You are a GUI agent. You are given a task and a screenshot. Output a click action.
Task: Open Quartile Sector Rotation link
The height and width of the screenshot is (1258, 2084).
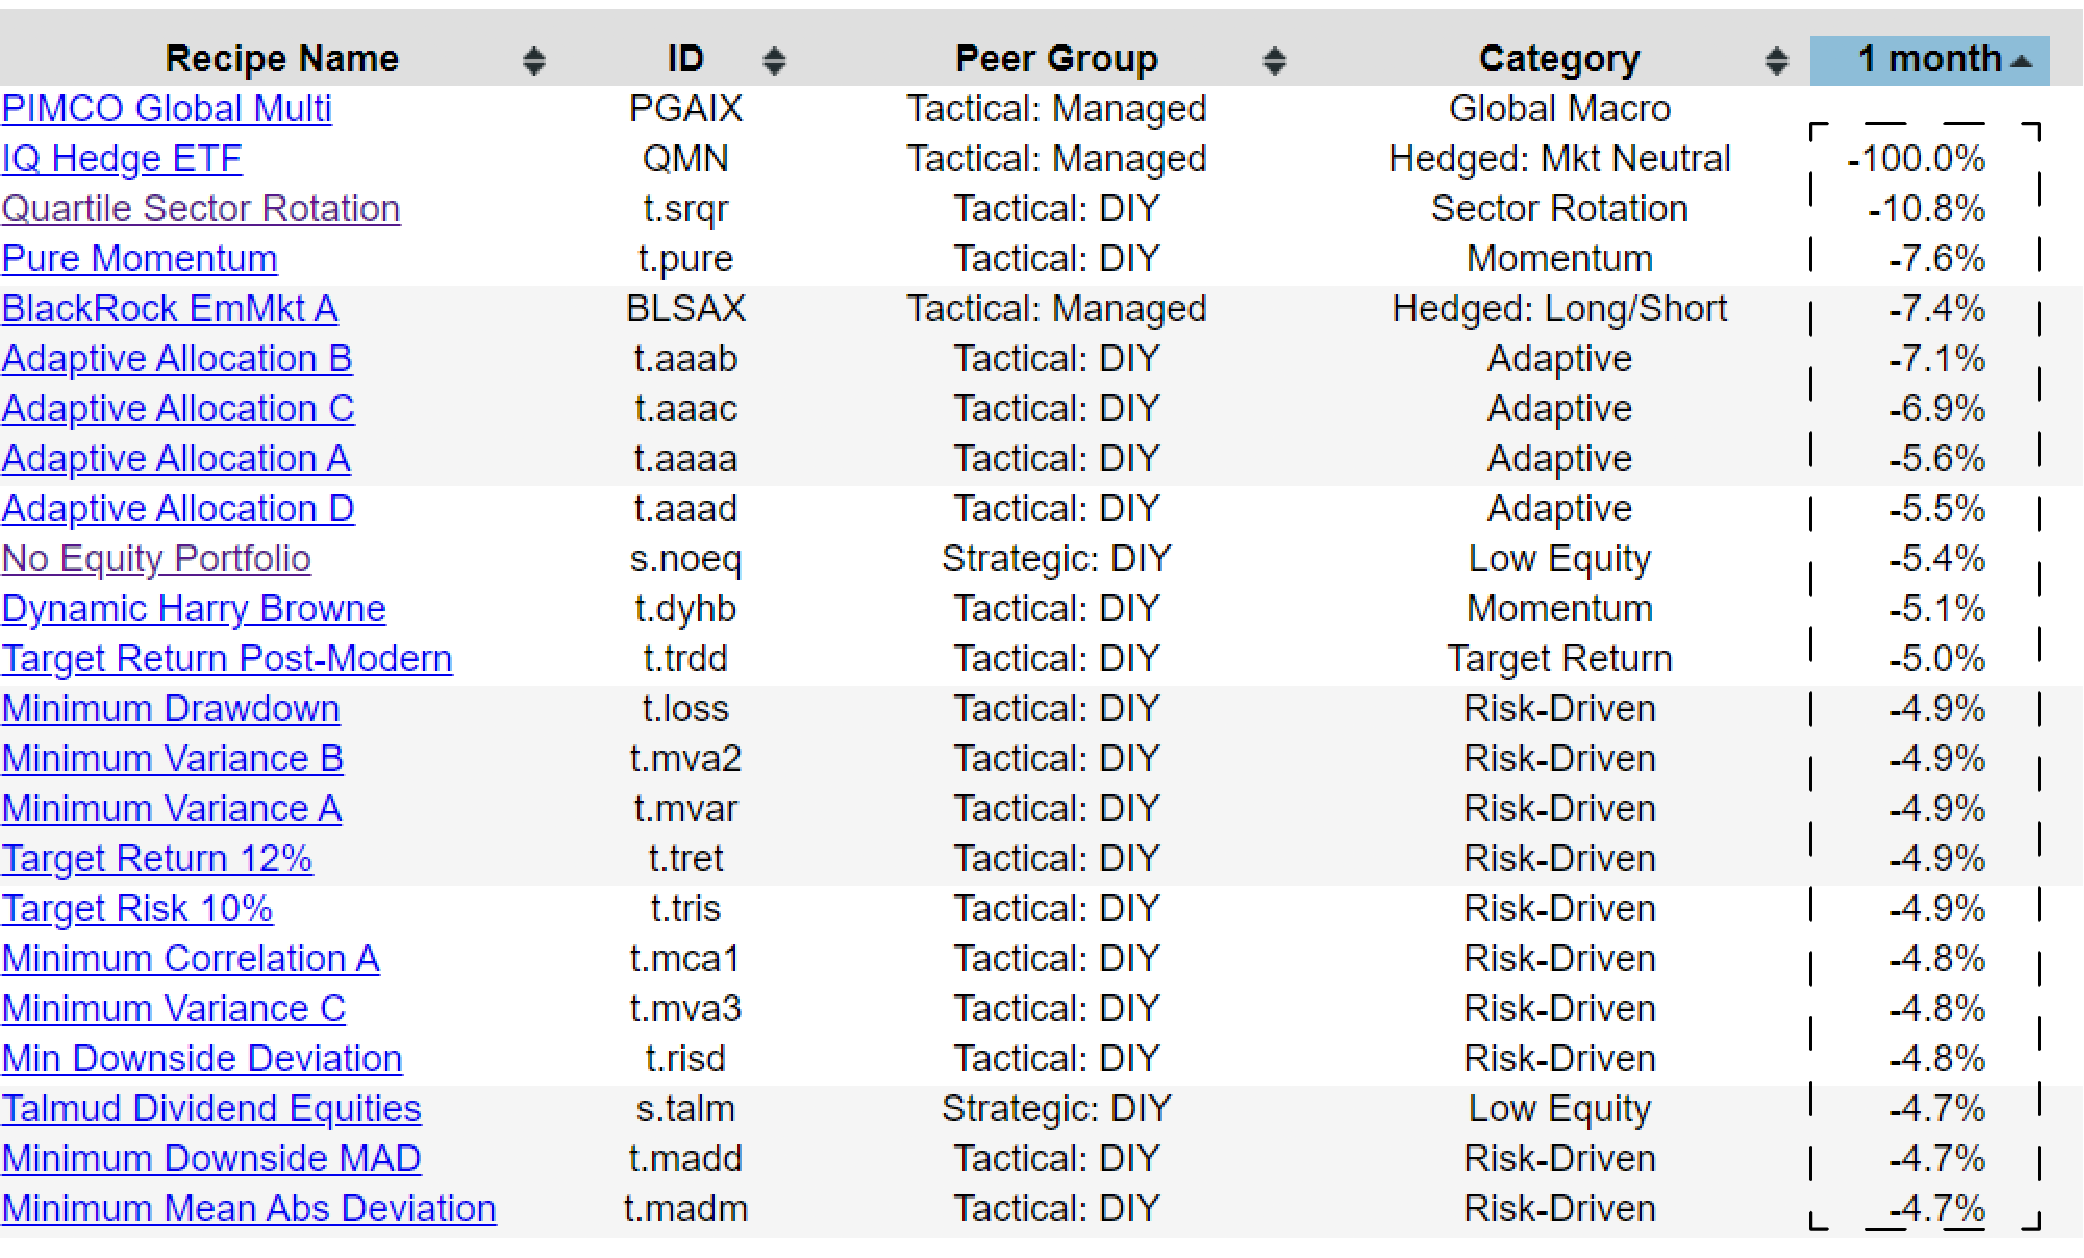[201, 208]
